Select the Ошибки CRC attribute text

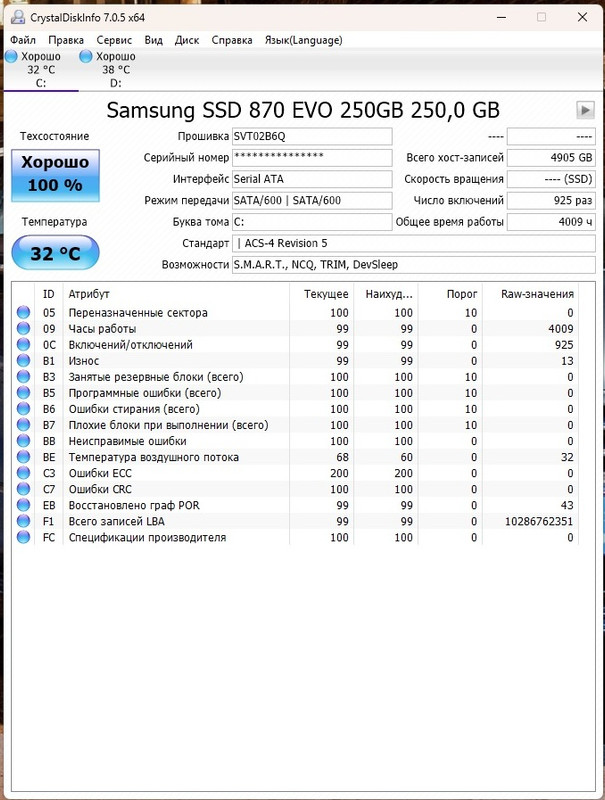[x=100, y=489]
